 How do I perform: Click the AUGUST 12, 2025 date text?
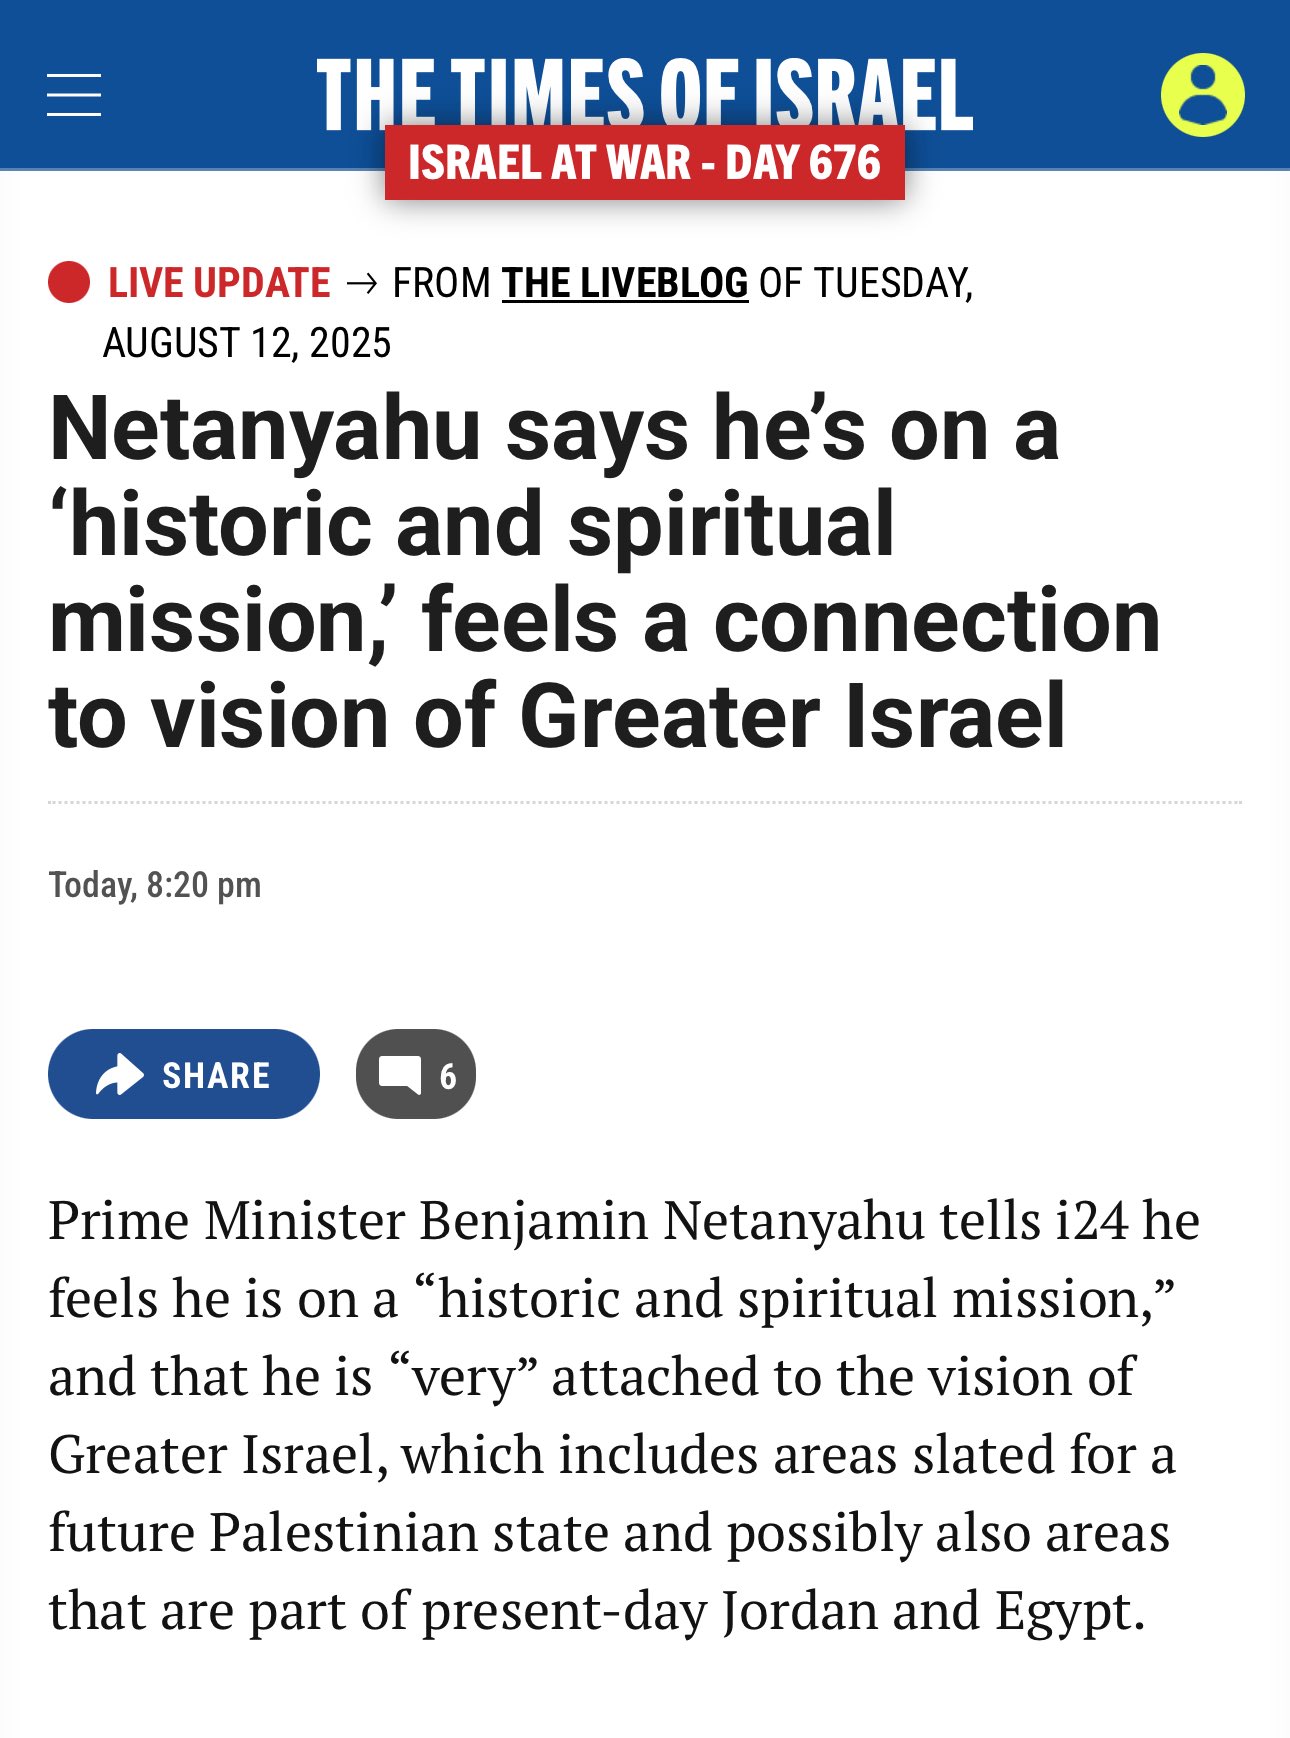tap(247, 343)
